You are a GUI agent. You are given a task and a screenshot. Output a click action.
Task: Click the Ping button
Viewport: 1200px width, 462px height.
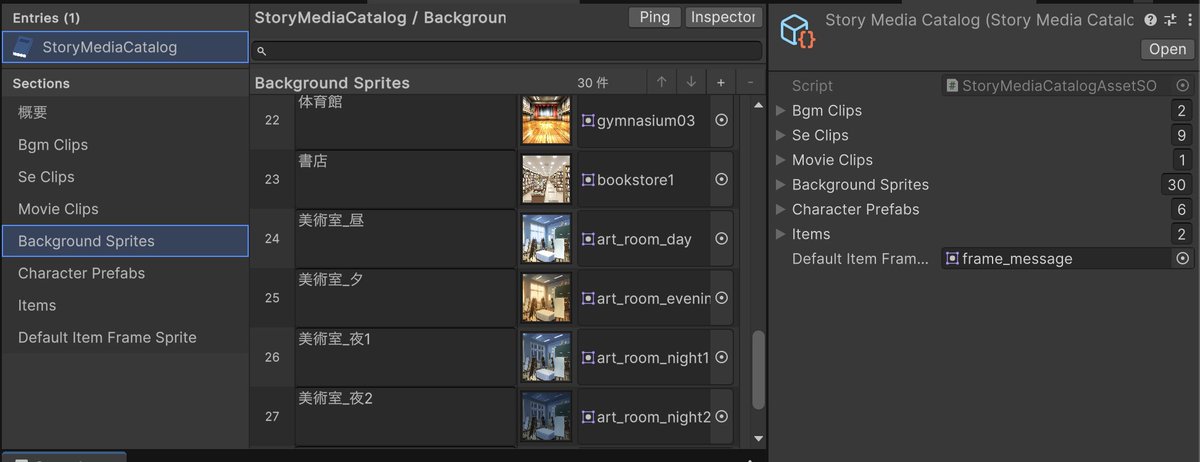(x=655, y=17)
